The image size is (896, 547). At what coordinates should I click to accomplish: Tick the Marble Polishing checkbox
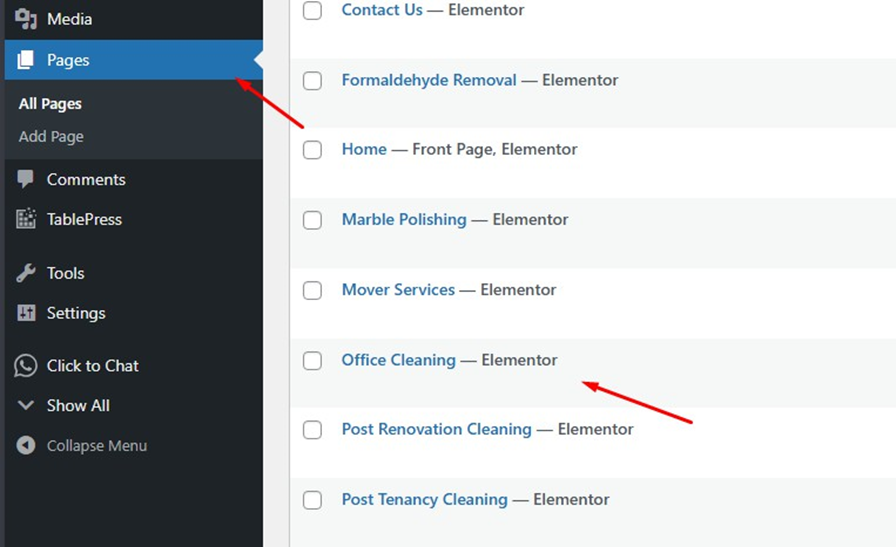tap(313, 220)
